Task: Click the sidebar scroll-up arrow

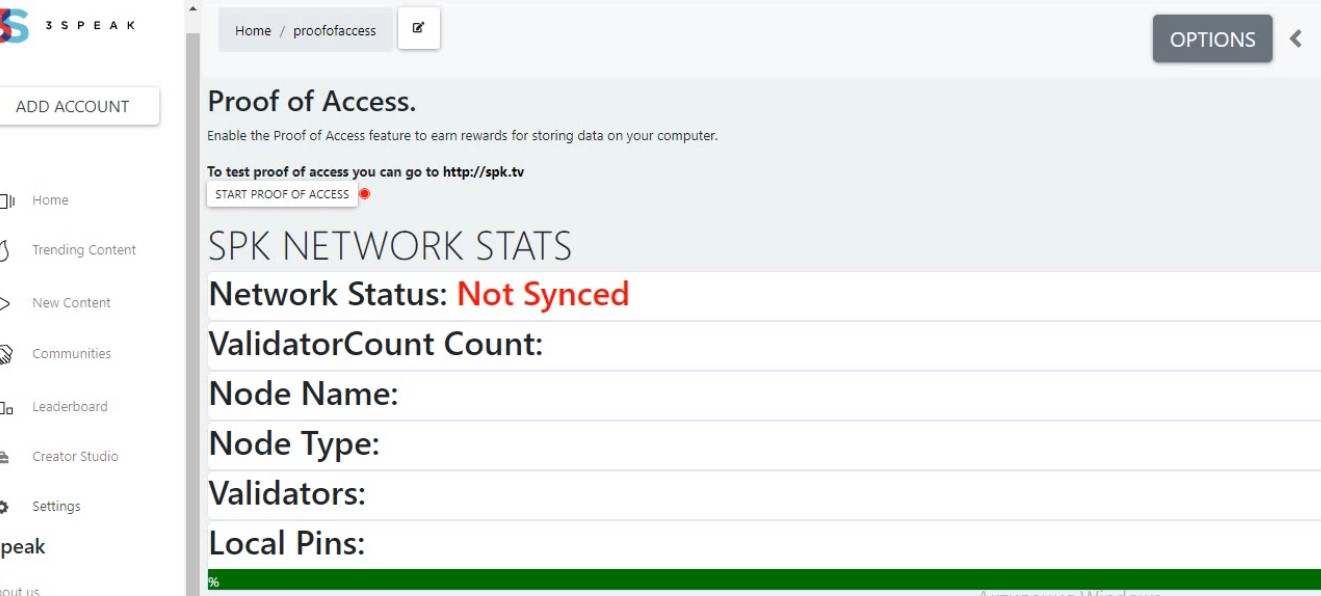Action: pos(193,8)
